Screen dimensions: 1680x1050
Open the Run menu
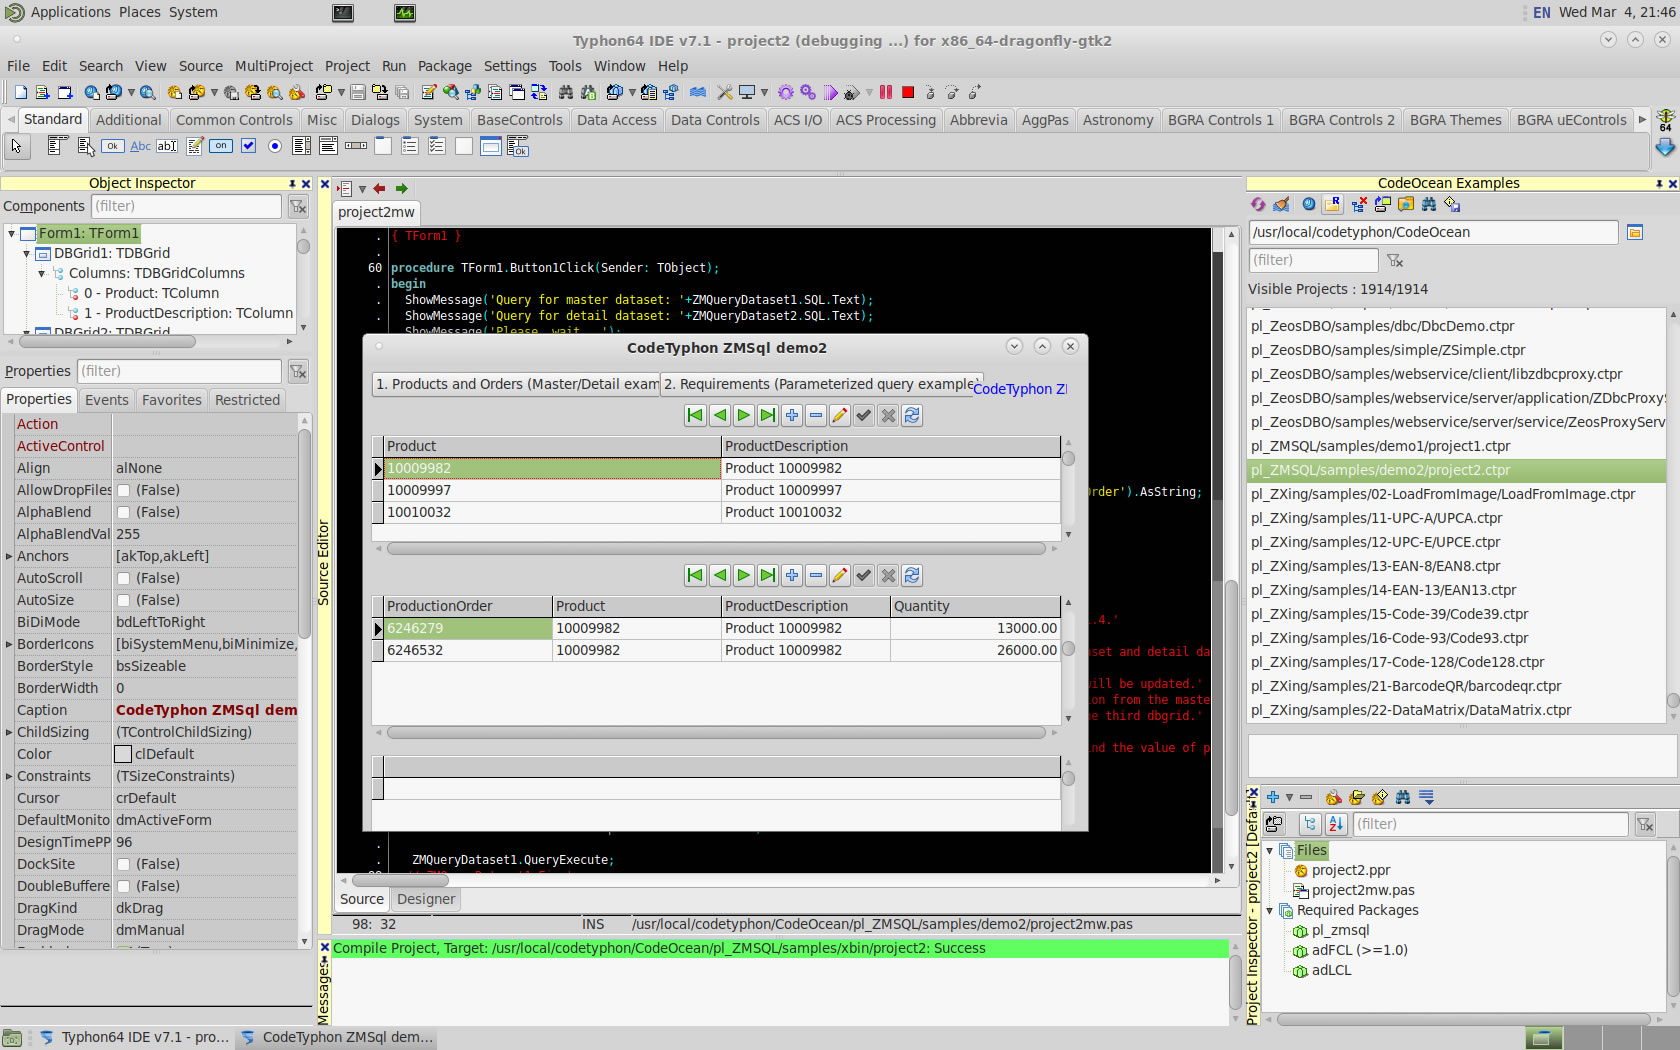tap(394, 66)
